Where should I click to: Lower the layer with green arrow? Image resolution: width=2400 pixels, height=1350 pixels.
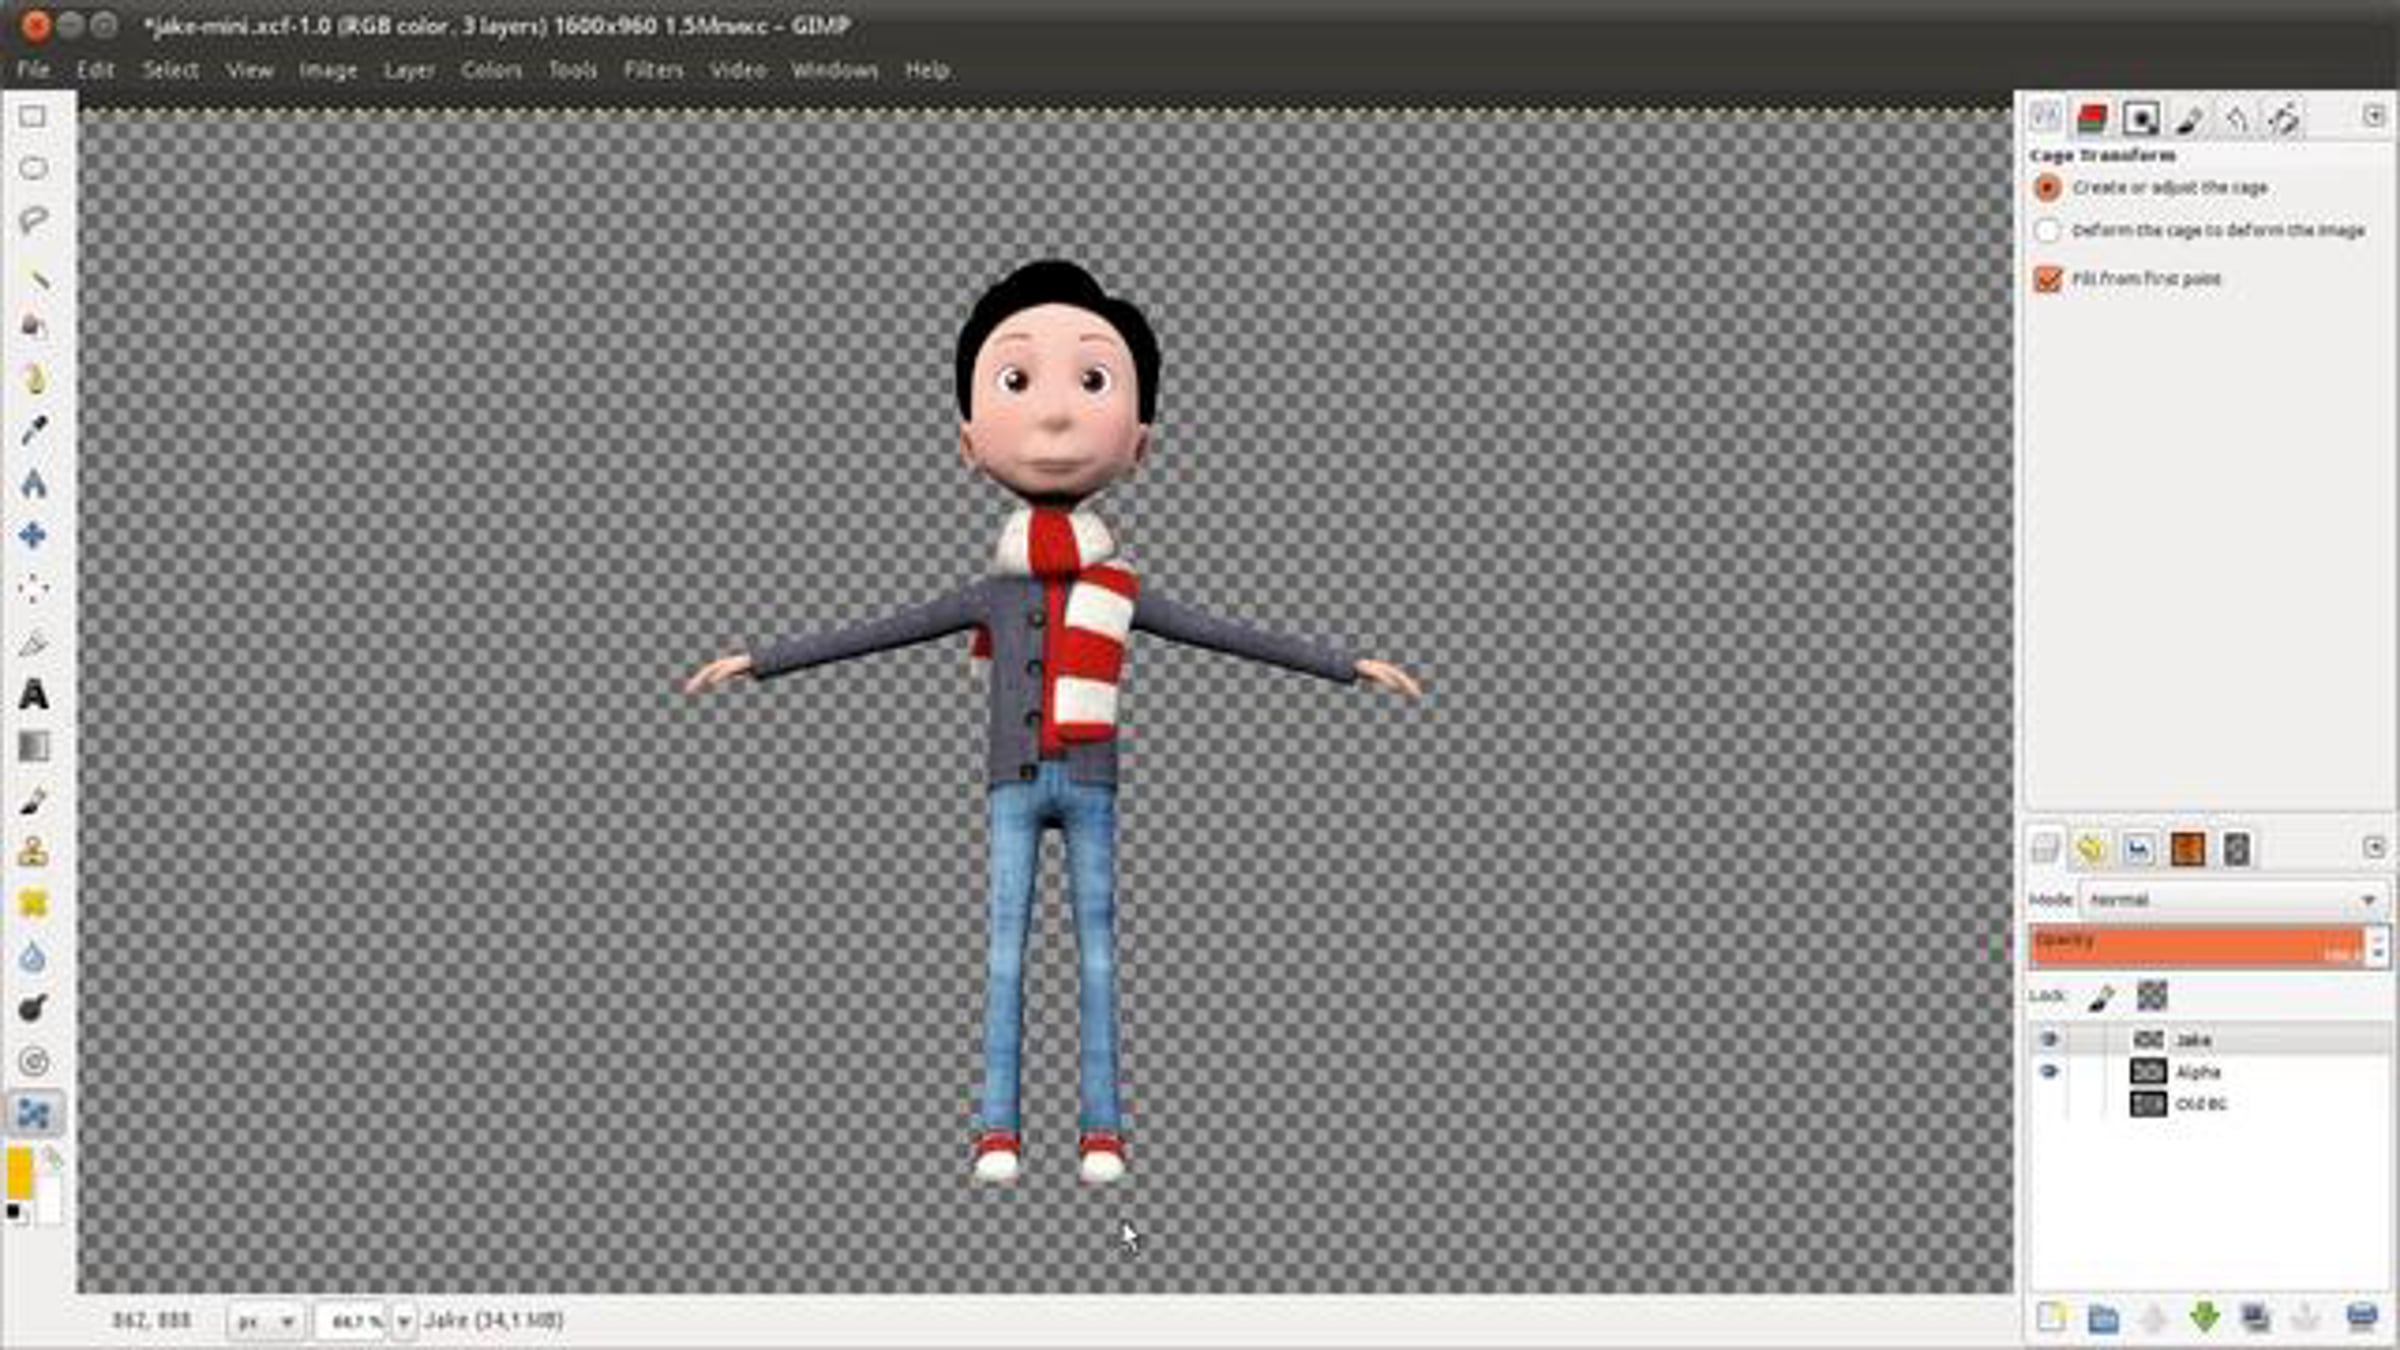coord(2204,1318)
